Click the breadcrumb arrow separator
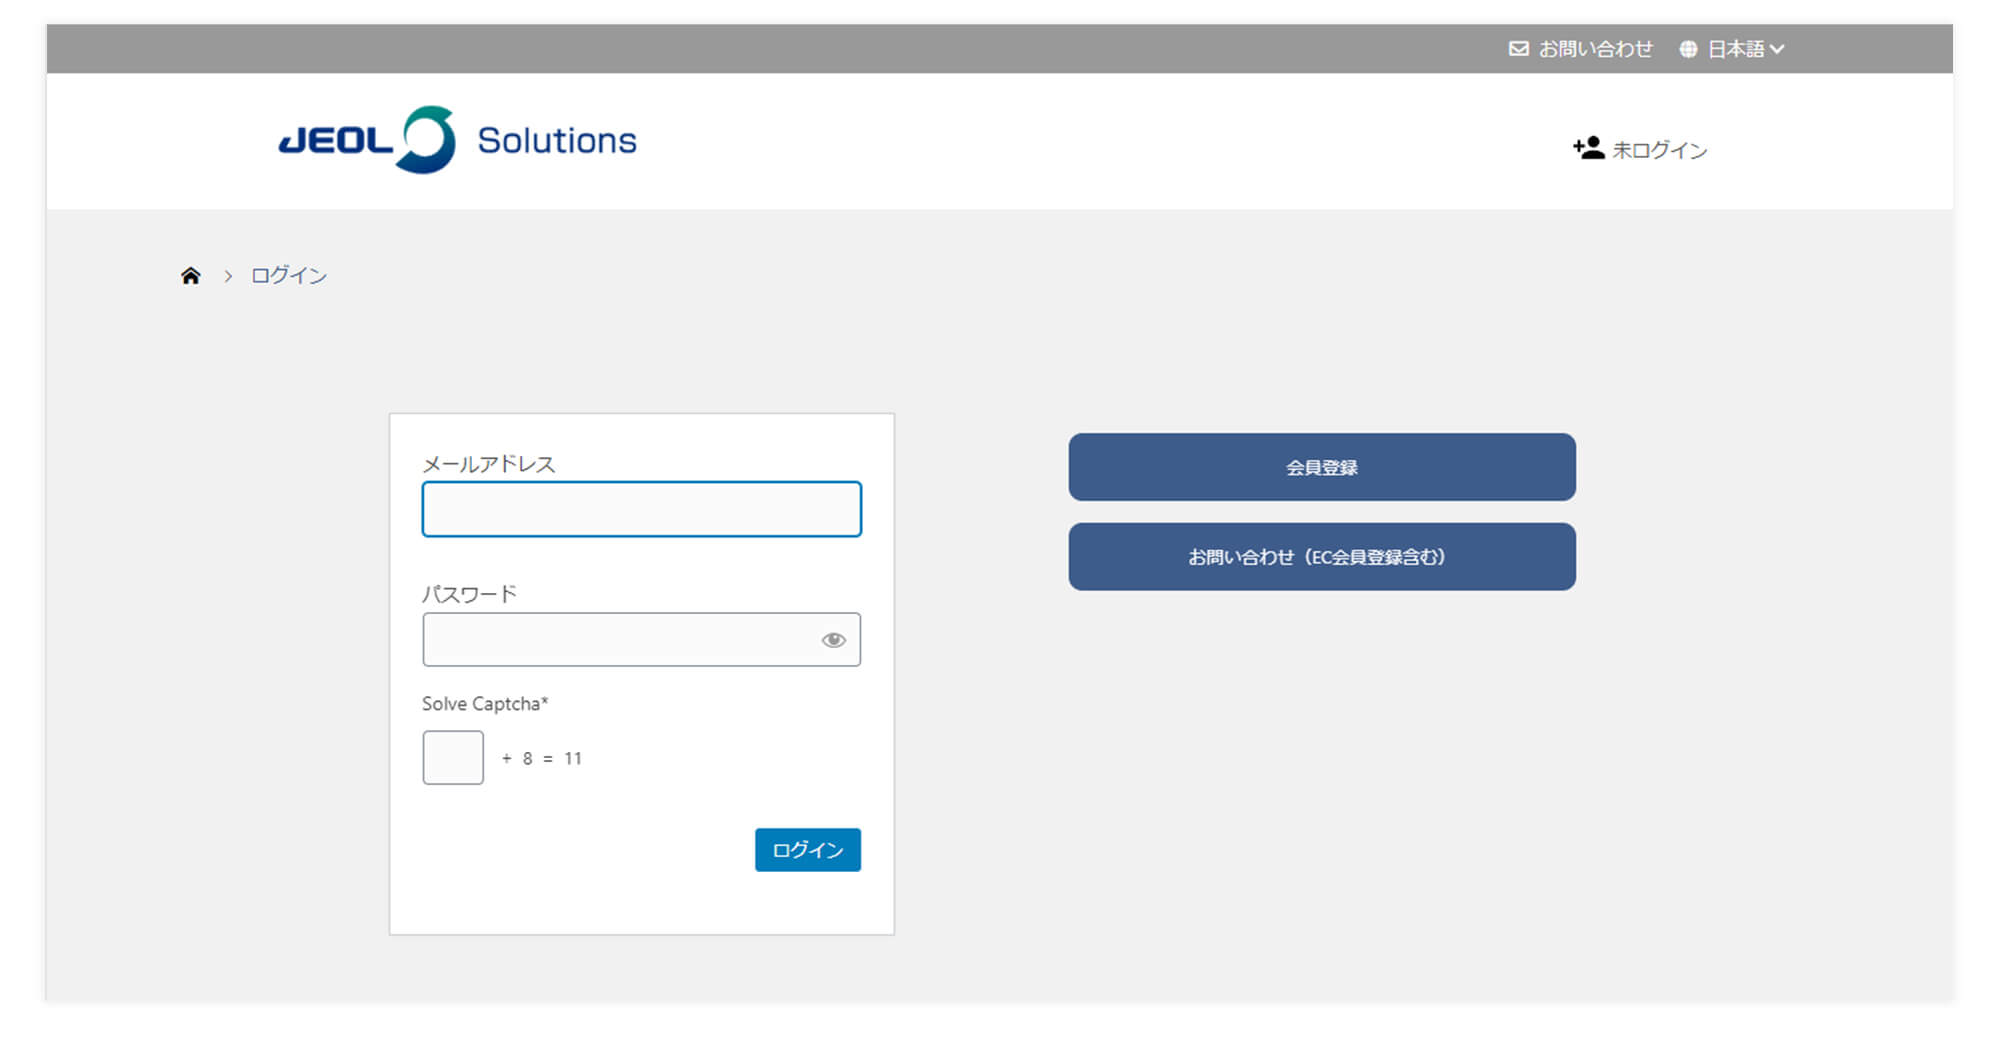 tap(228, 276)
